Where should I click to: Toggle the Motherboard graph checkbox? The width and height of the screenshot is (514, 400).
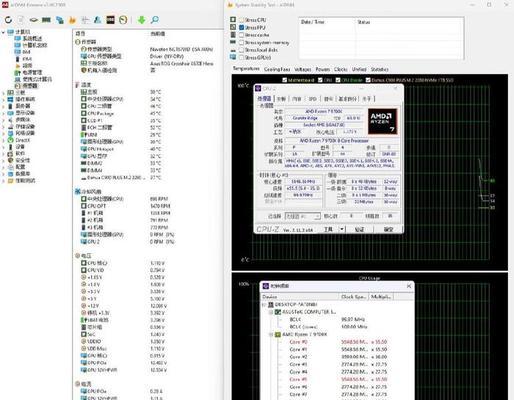click(285, 80)
